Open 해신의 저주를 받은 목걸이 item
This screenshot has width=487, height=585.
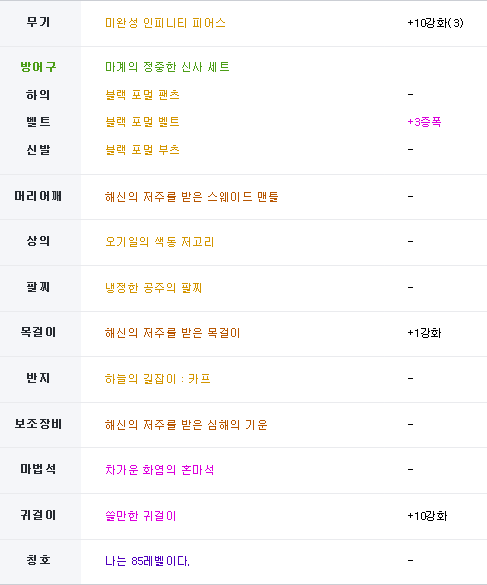pyautogui.click(x=172, y=333)
